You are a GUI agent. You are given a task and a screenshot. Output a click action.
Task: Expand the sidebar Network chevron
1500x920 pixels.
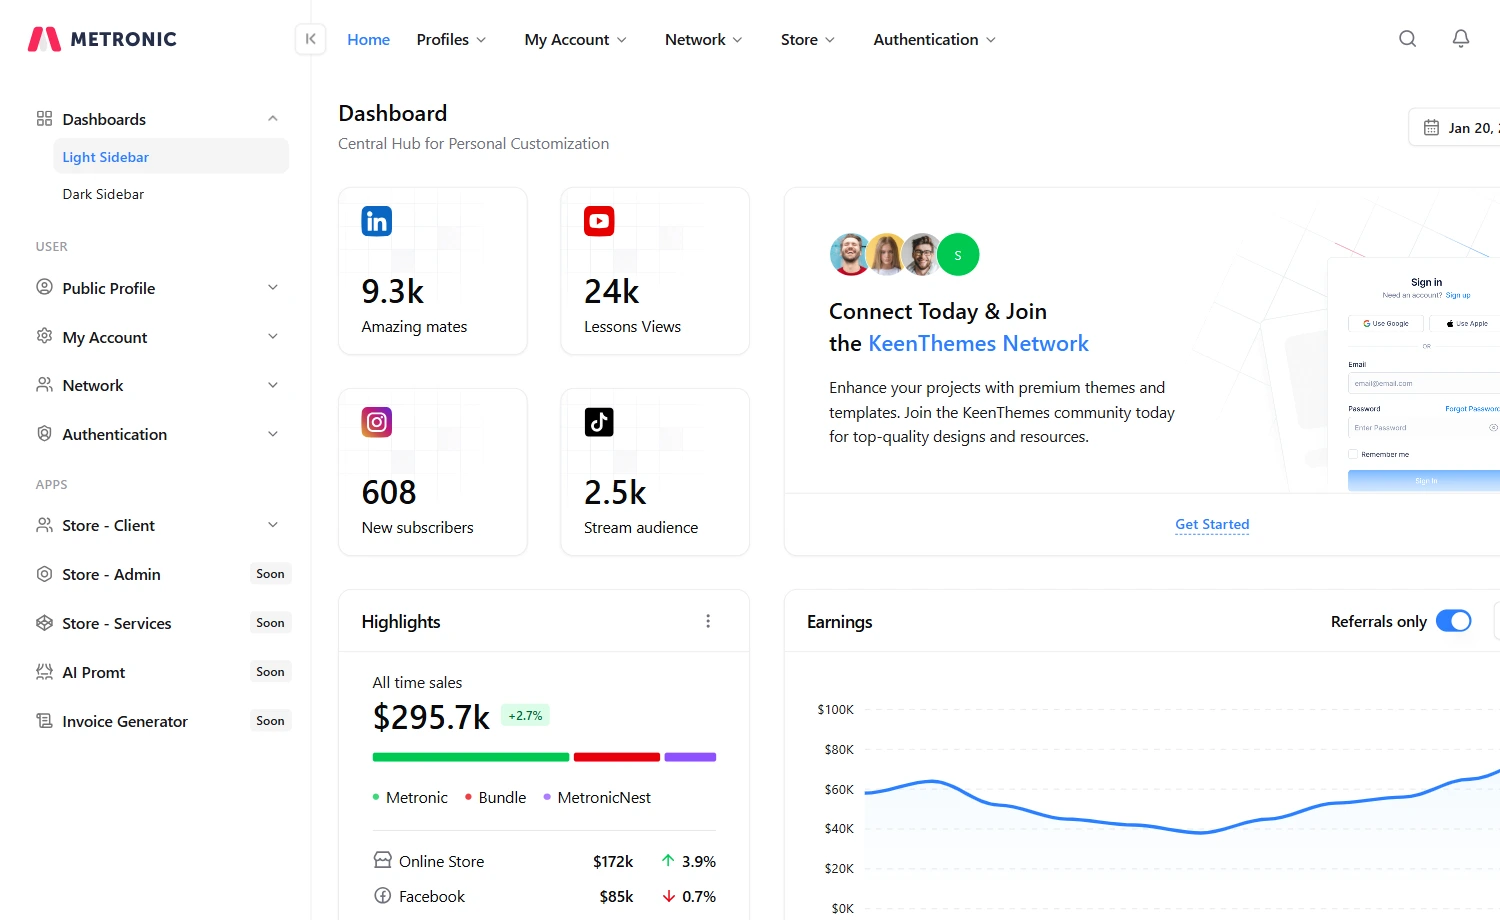[273, 385]
